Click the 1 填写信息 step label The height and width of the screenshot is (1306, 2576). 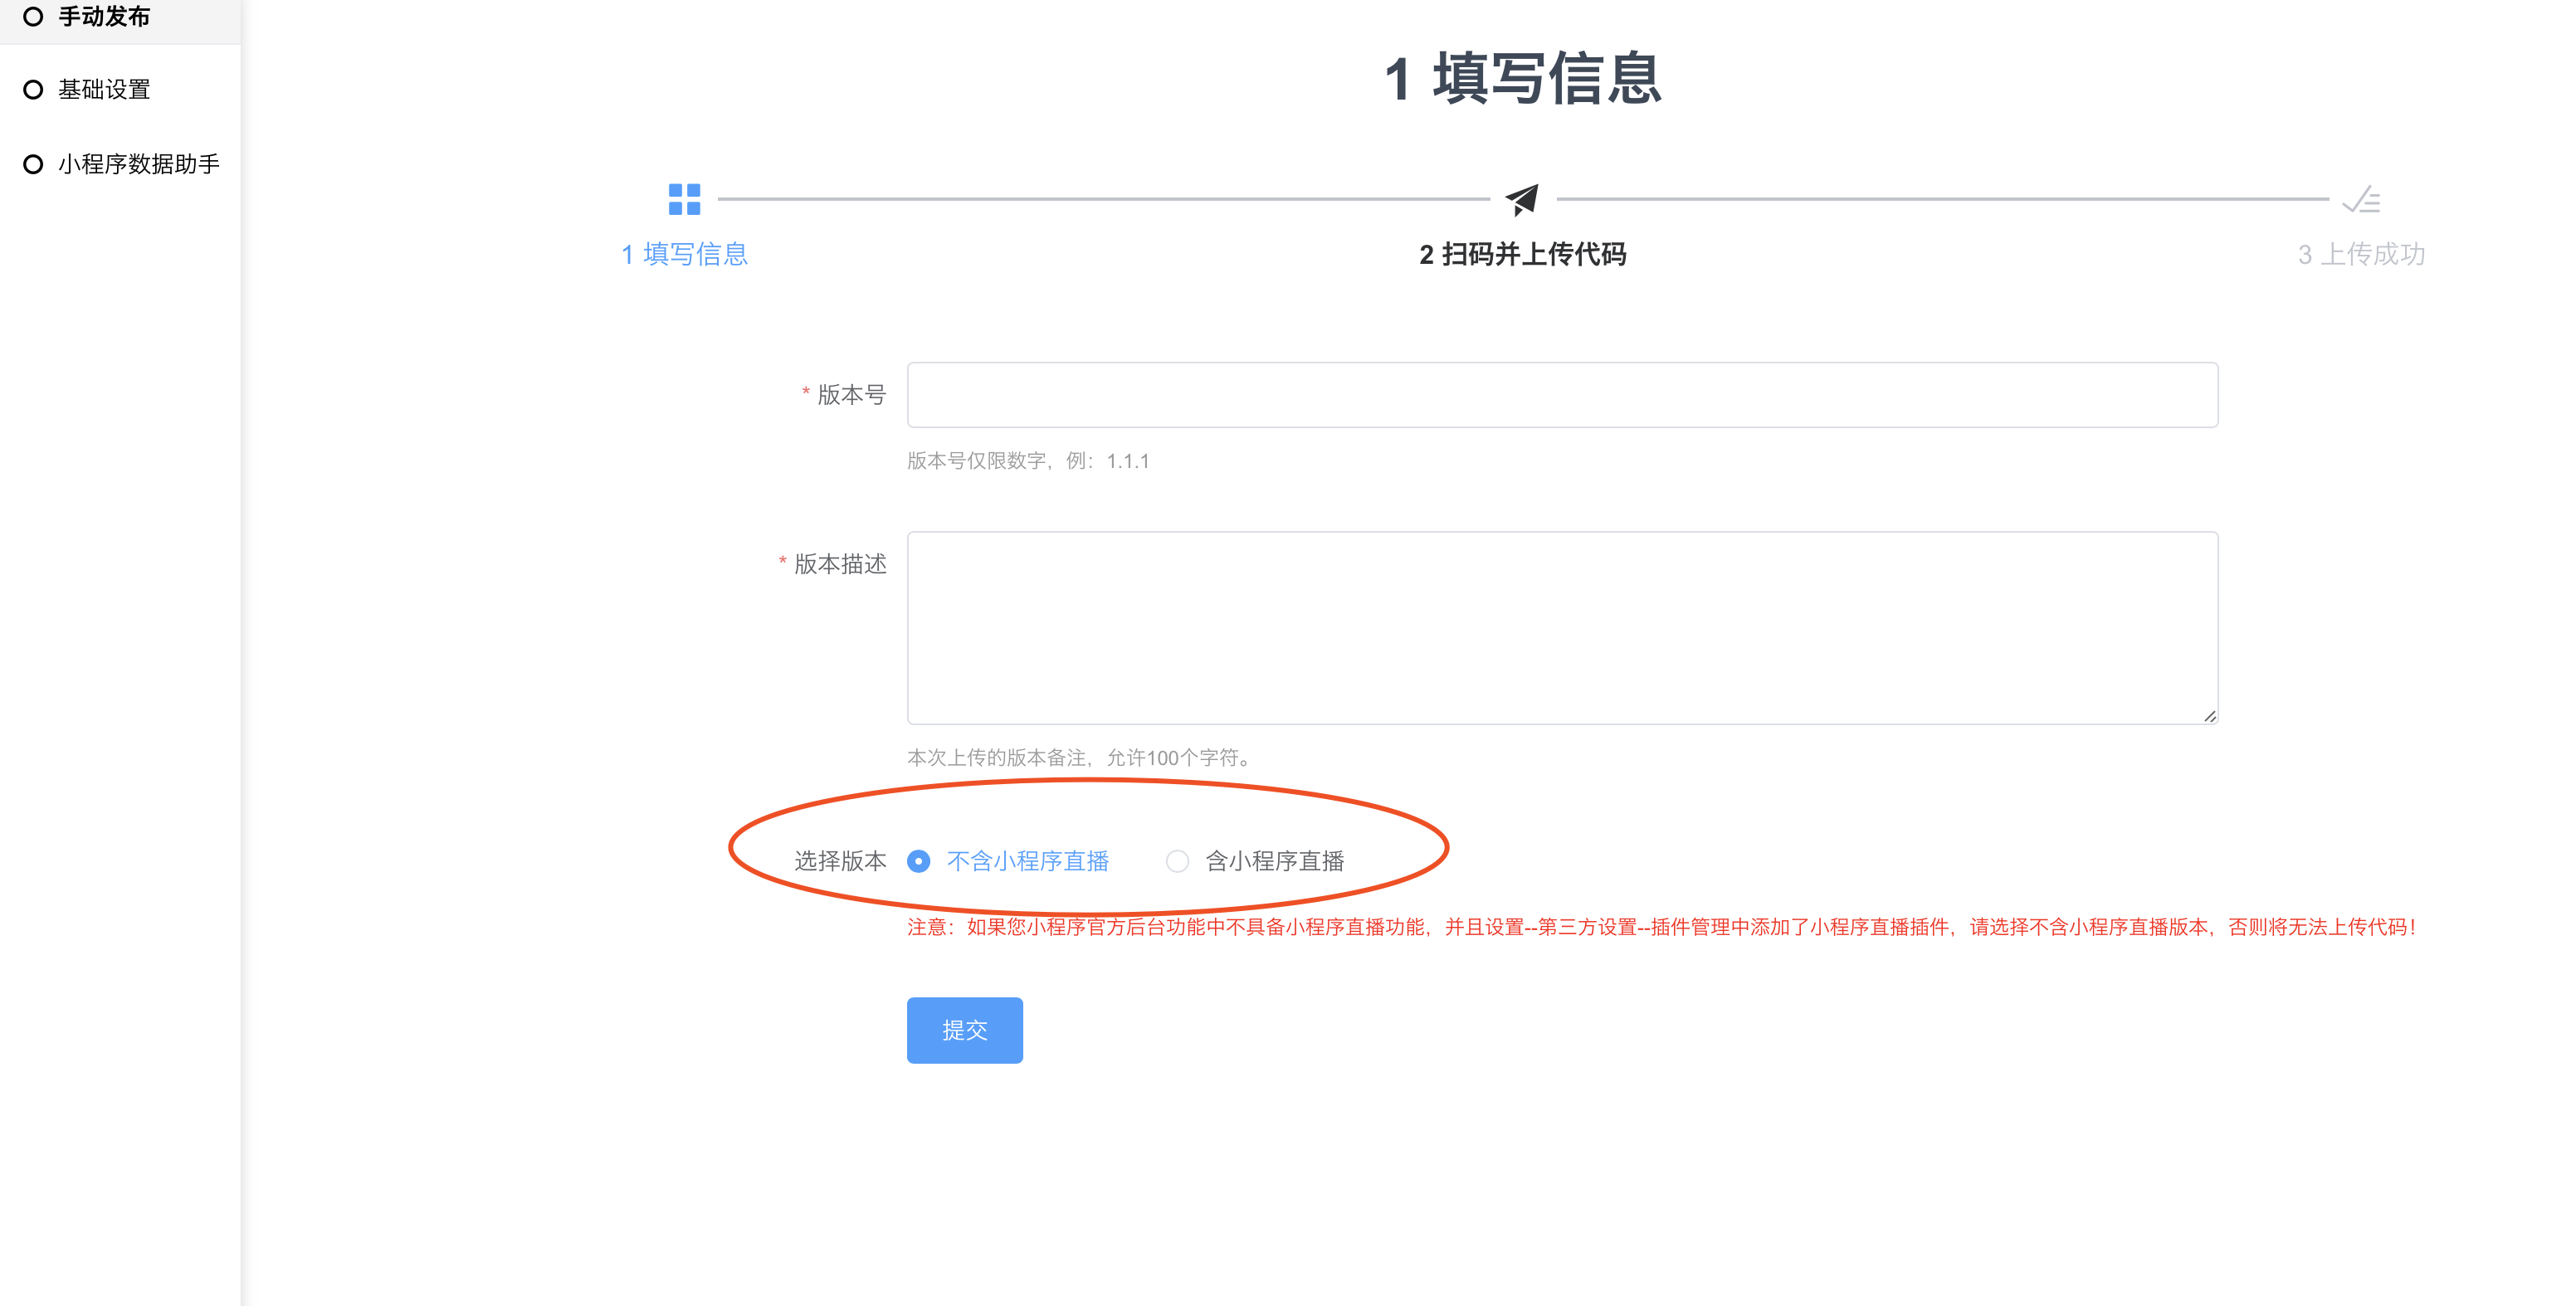click(x=684, y=254)
